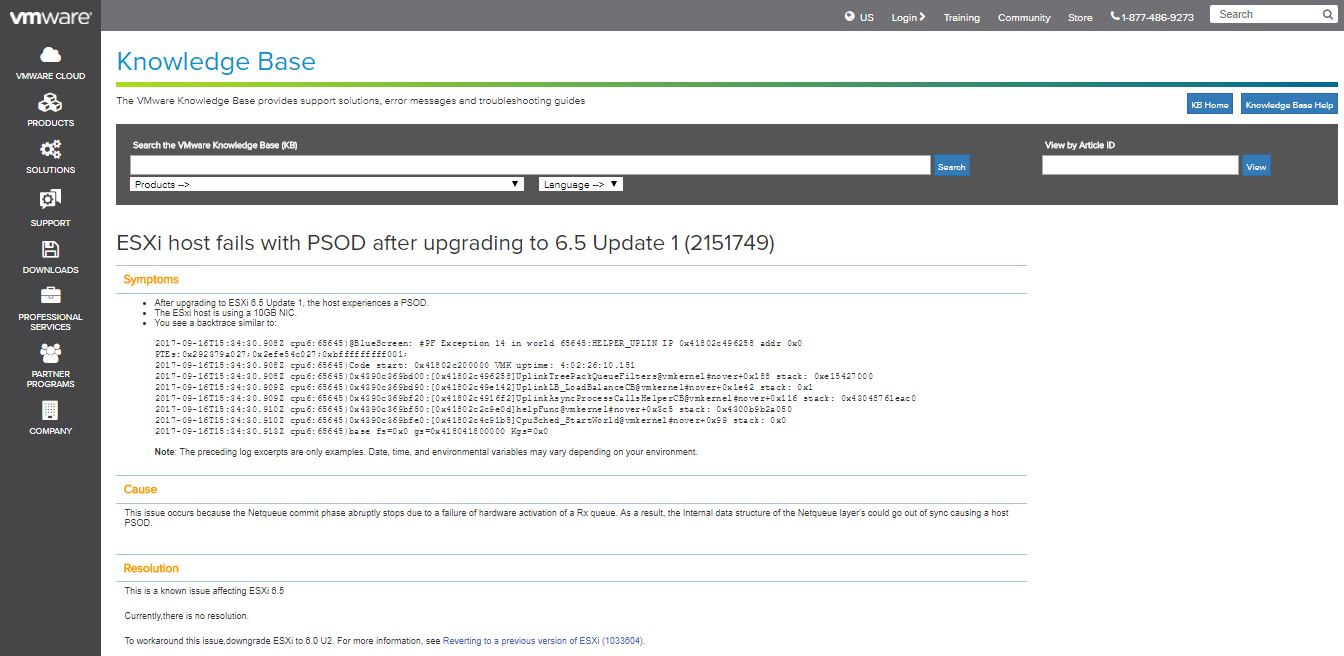Click the Knowledge Base page heading
Screen dimensions: 1344x656
tap(216, 62)
